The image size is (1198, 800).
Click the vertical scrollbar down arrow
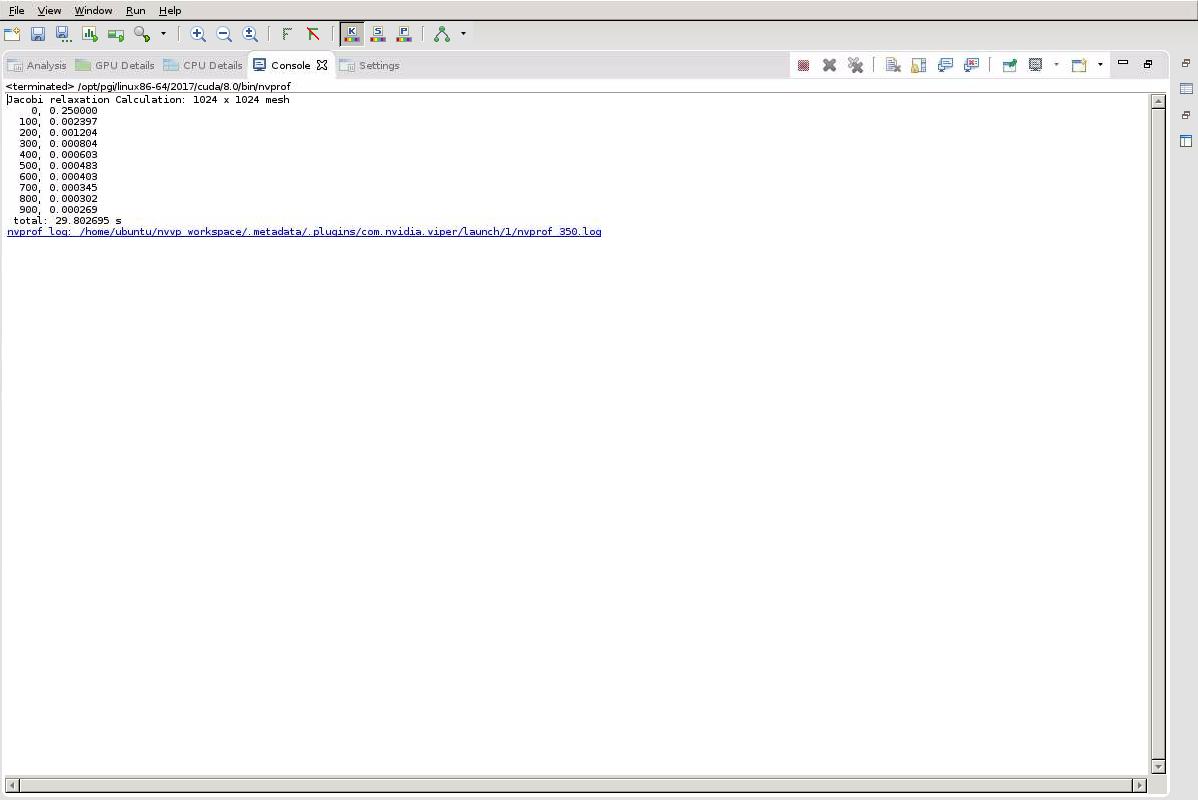pyautogui.click(x=1158, y=767)
